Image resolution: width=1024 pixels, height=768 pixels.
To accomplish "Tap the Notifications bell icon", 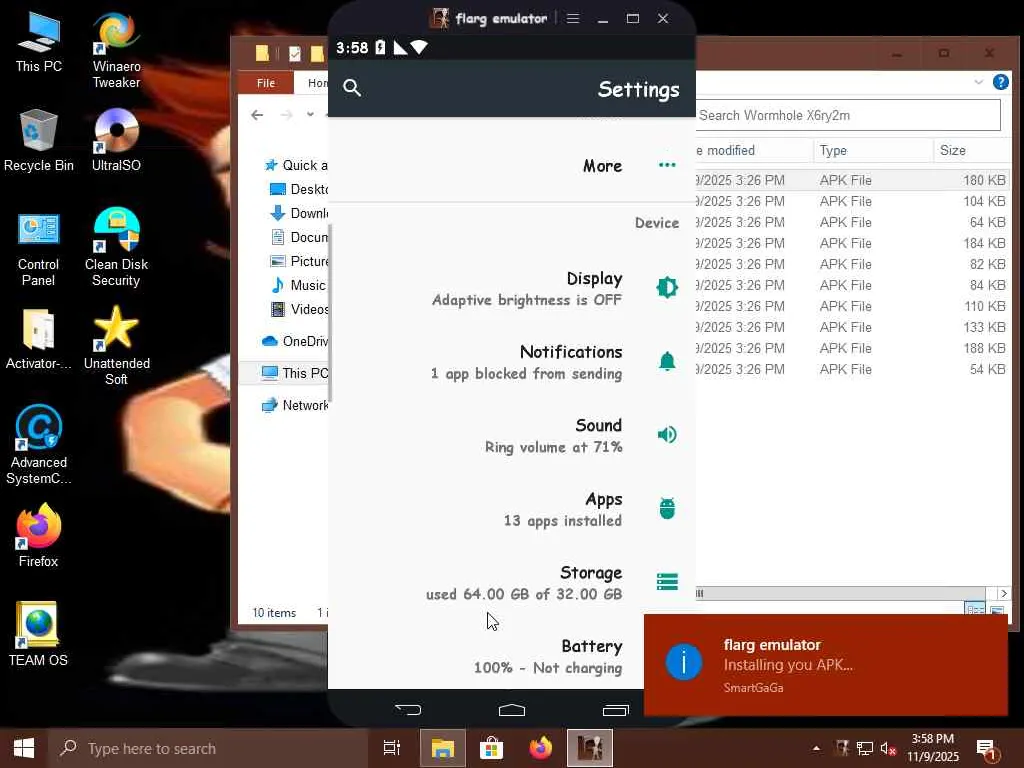I will [667, 361].
